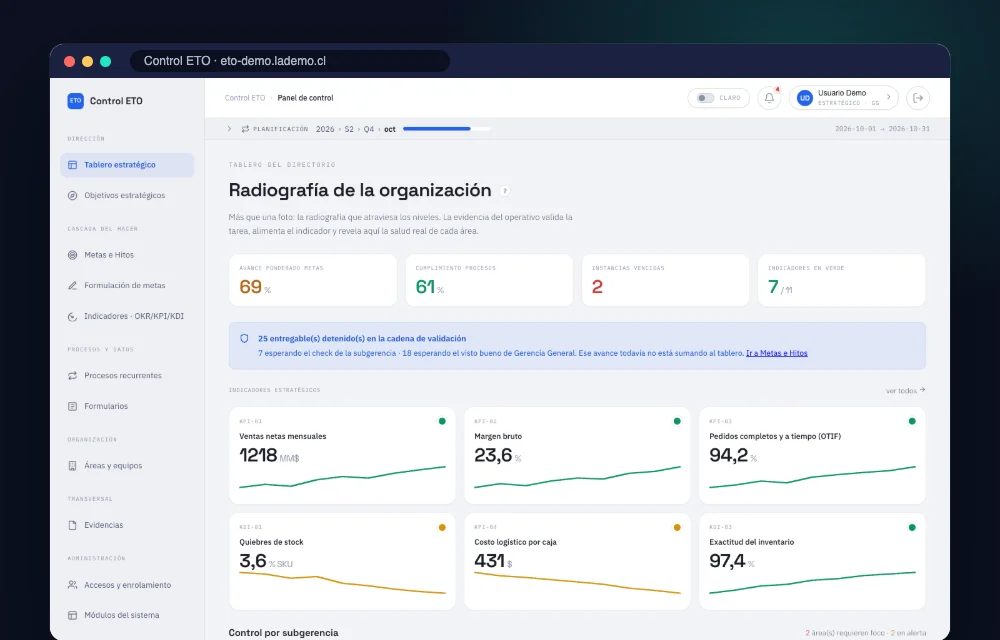Click the help question mark beside the page title
Image resolution: width=1000 pixels, height=640 pixels.
click(504, 191)
